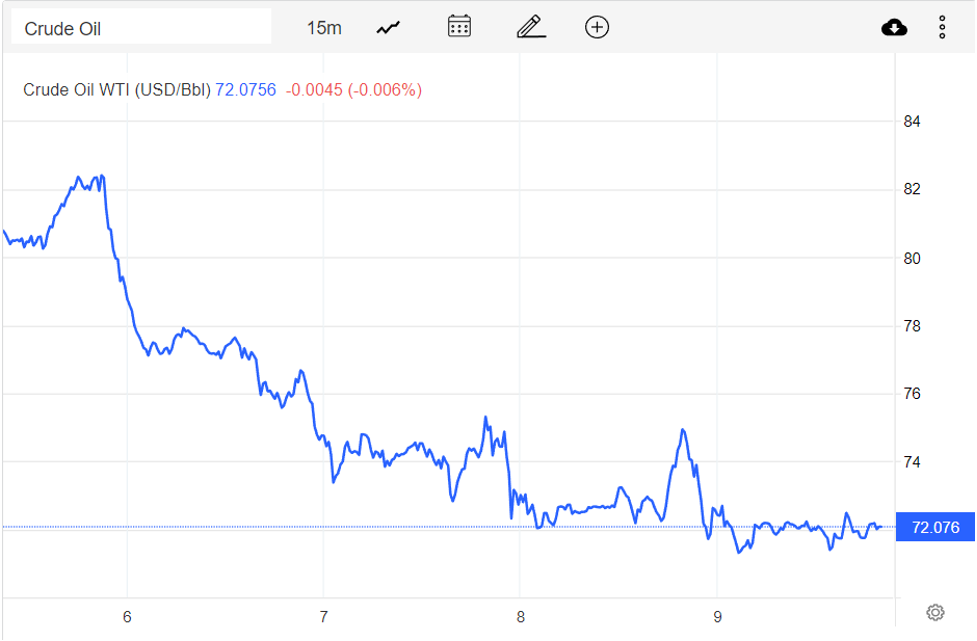Click the date label 6 on time axis
Image resolution: width=977 pixels, height=641 pixels.
pyautogui.click(x=127, y=617)
